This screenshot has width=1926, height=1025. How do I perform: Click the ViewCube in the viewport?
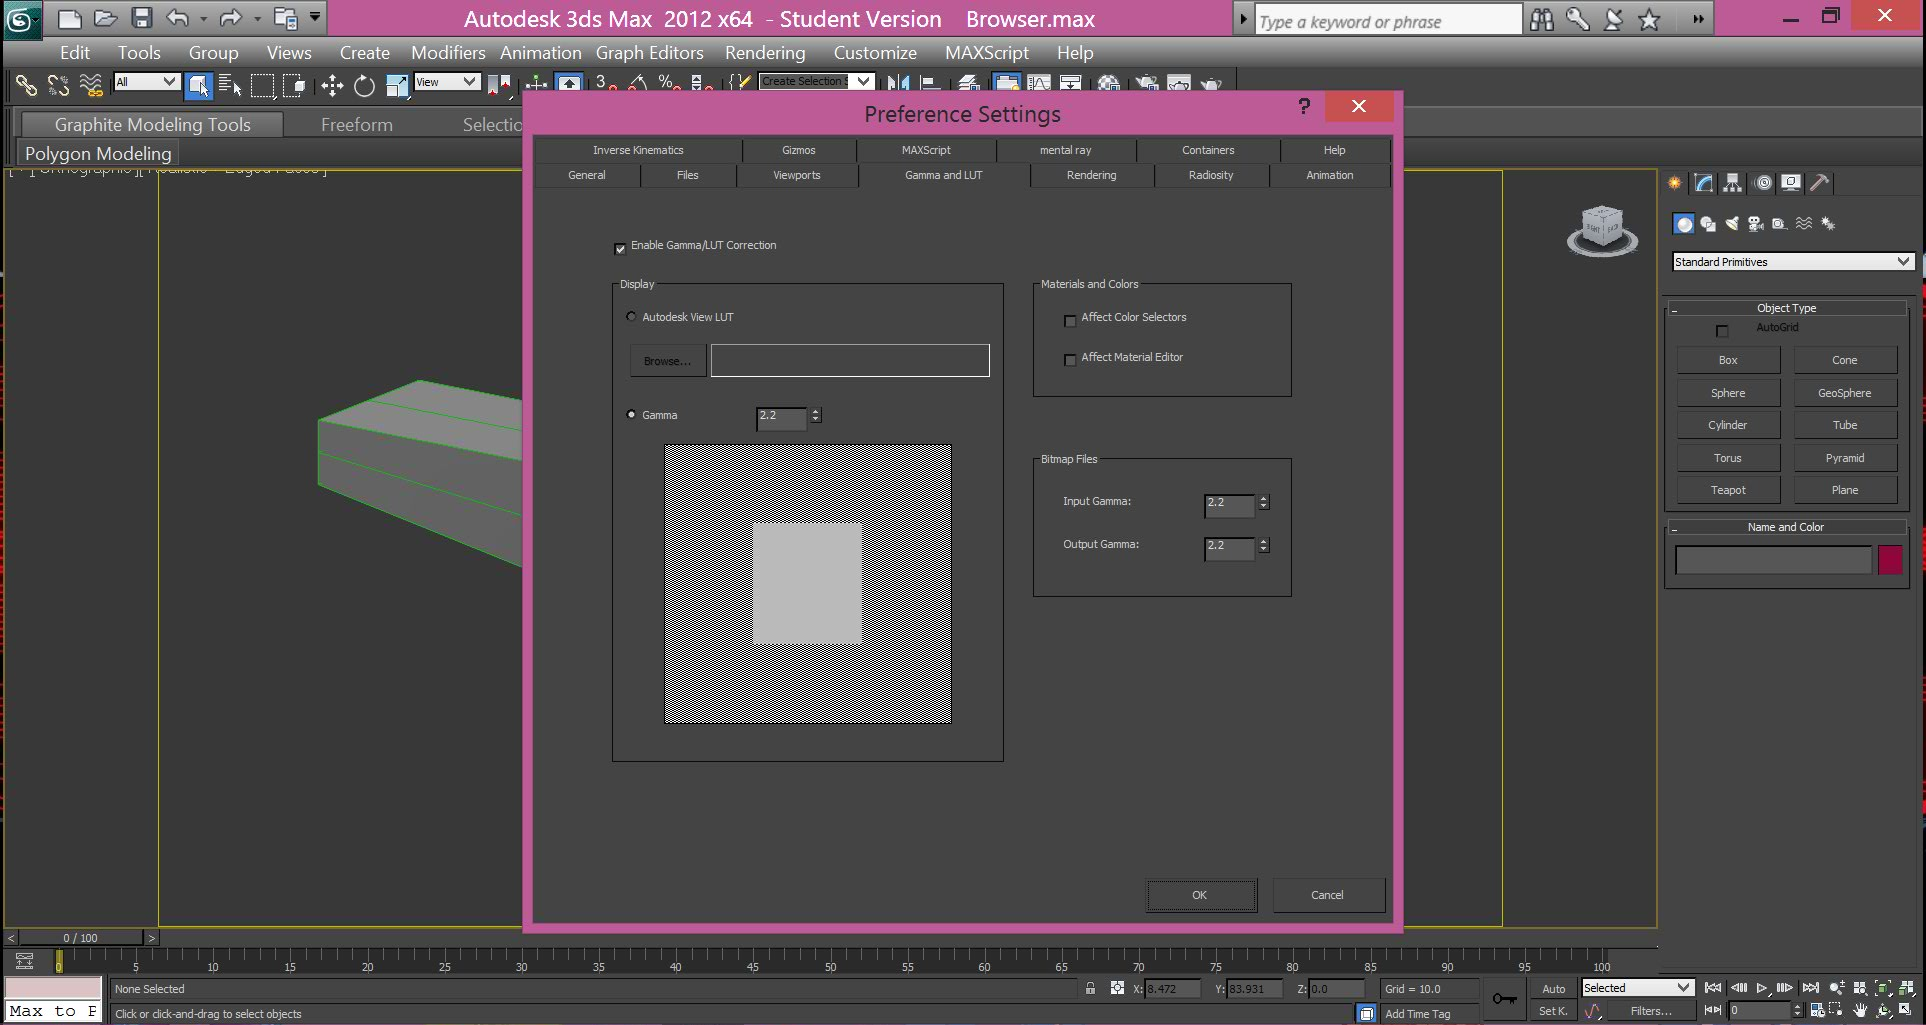pyautogui.click(x=1602, y=231)
